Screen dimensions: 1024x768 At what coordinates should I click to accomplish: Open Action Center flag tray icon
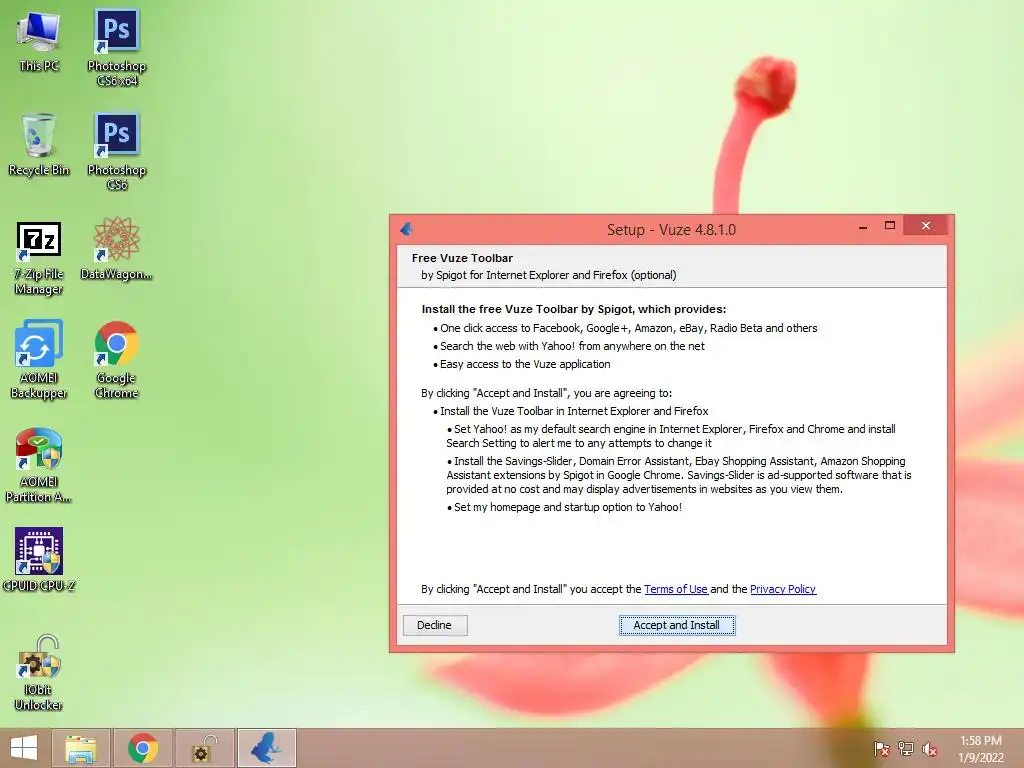click(881, 749)
